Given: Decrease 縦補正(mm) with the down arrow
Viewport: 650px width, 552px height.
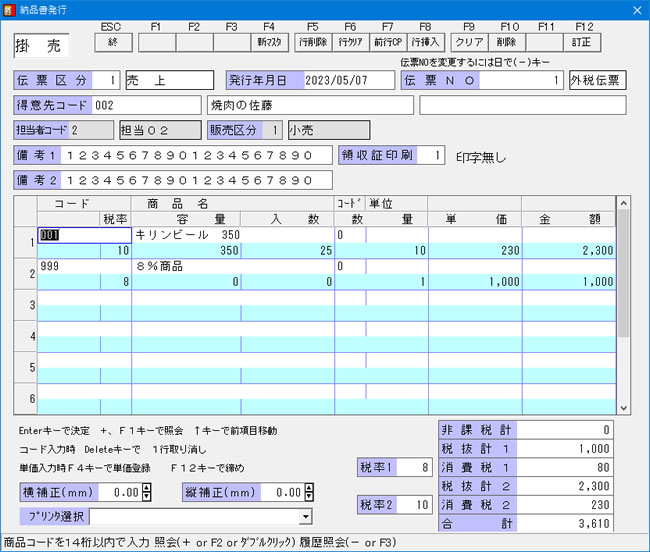Looking at the screenshot, I should (309, 497).
